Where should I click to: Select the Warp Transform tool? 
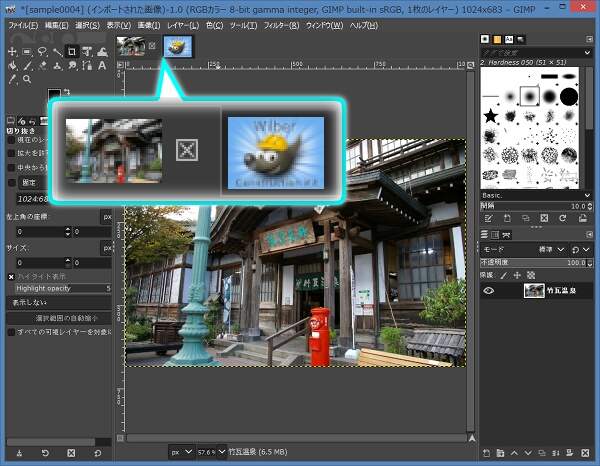click(102, 51)
